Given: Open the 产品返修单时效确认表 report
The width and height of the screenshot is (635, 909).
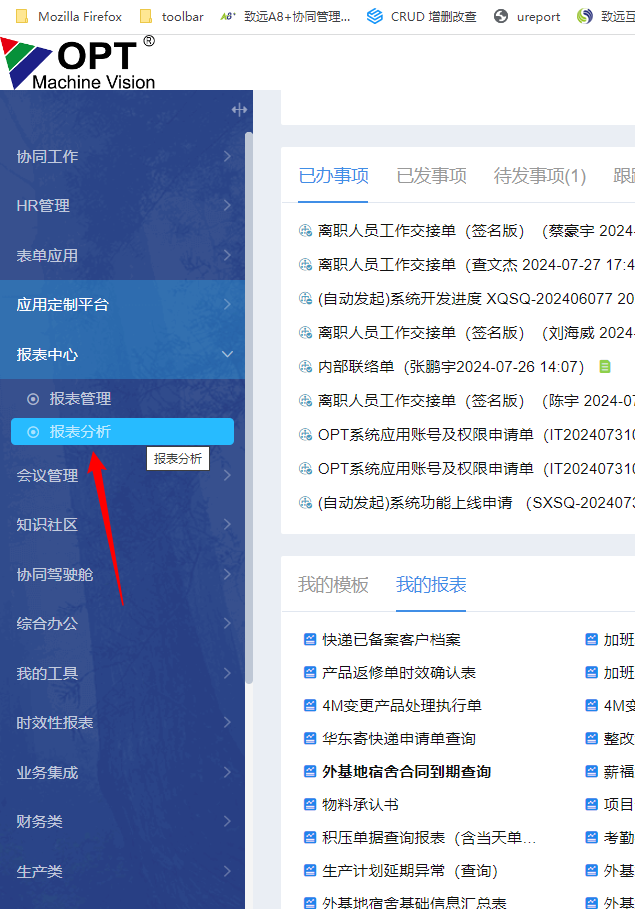Looking at the screenshot, I should coord(399,673).
